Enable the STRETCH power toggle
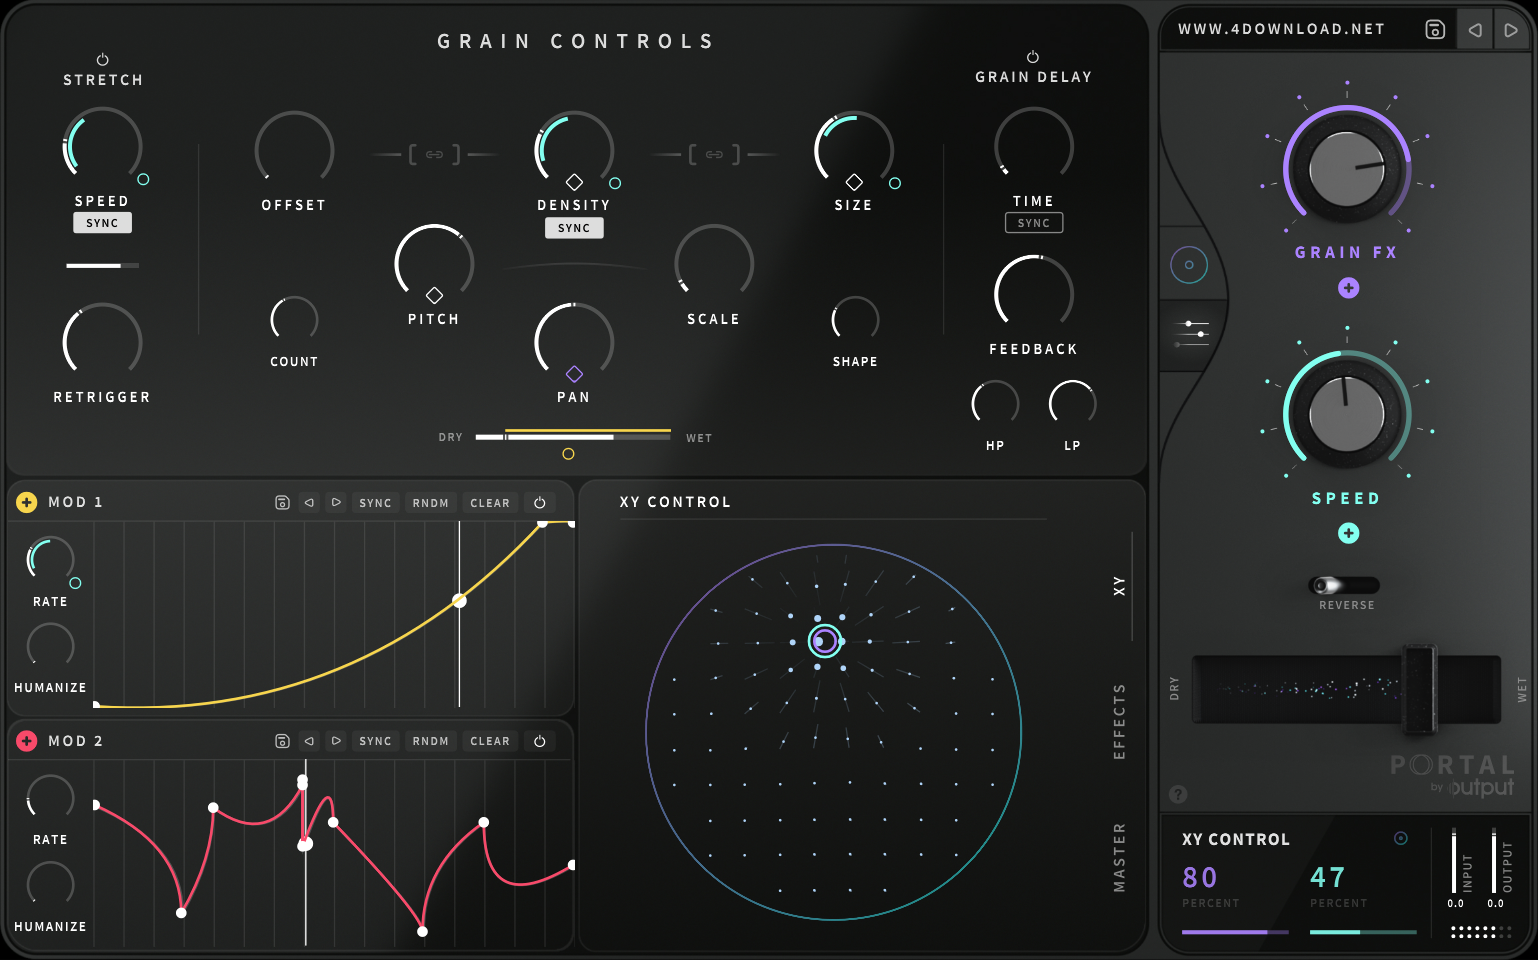The image size is (1538, 960). pos(102,59)
